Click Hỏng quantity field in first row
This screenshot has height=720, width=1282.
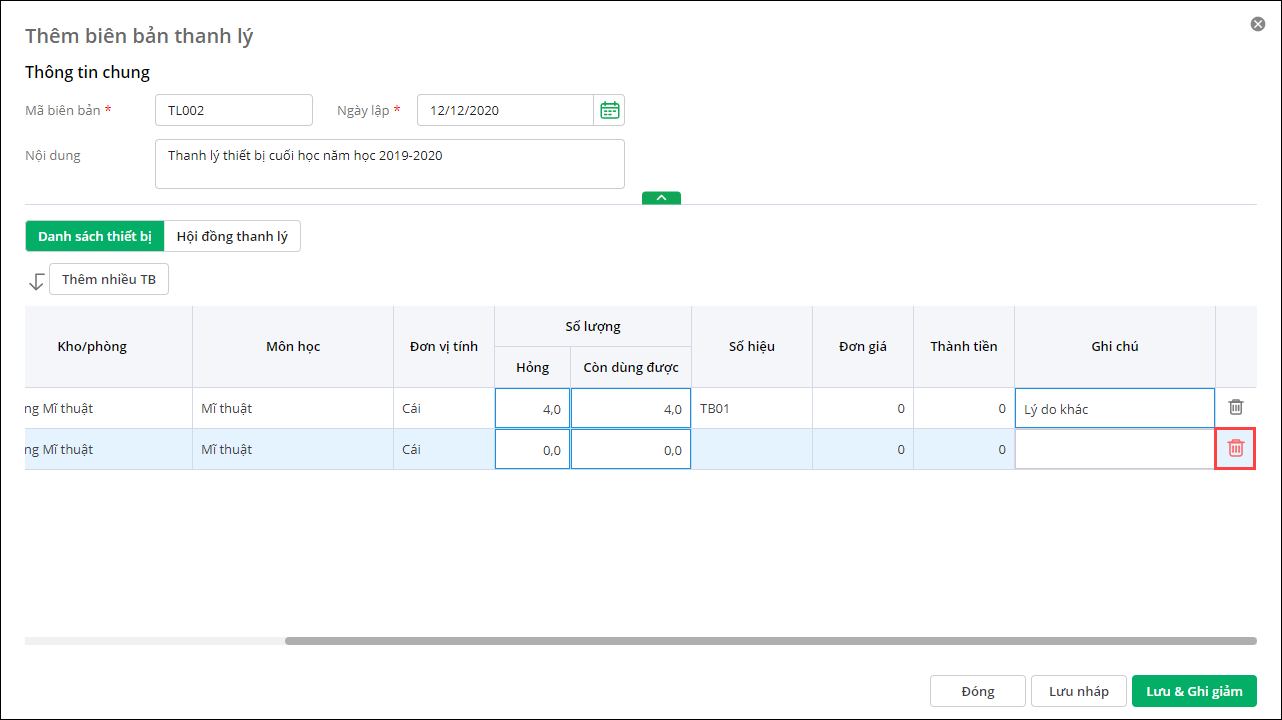coord(532,408)
